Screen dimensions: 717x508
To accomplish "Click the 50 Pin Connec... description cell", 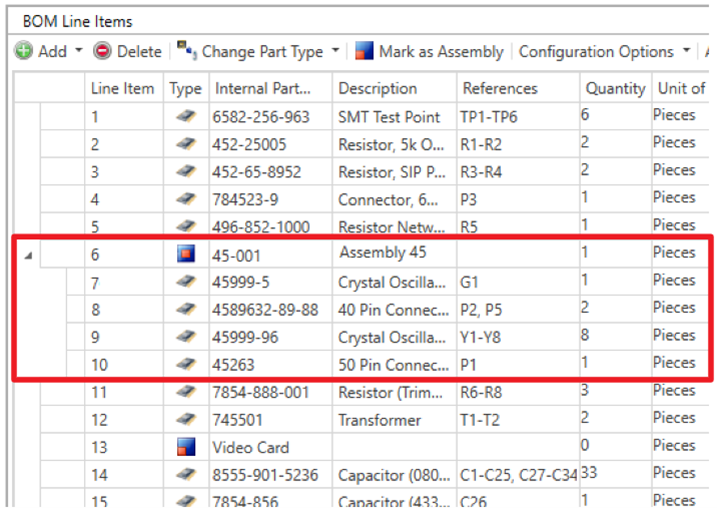I will point(394,365).
